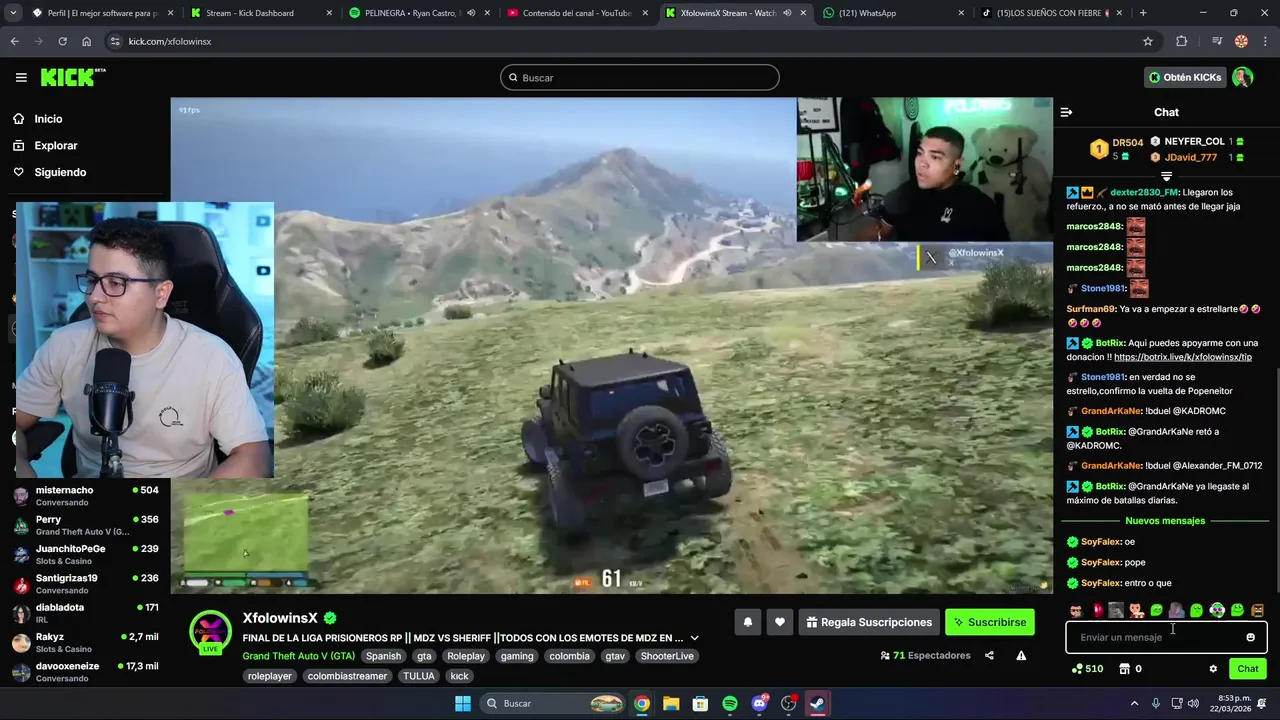
Task: Toggle the notification bell for XfolowinsX
Action: pyautogui.click(x=747, y=622)
